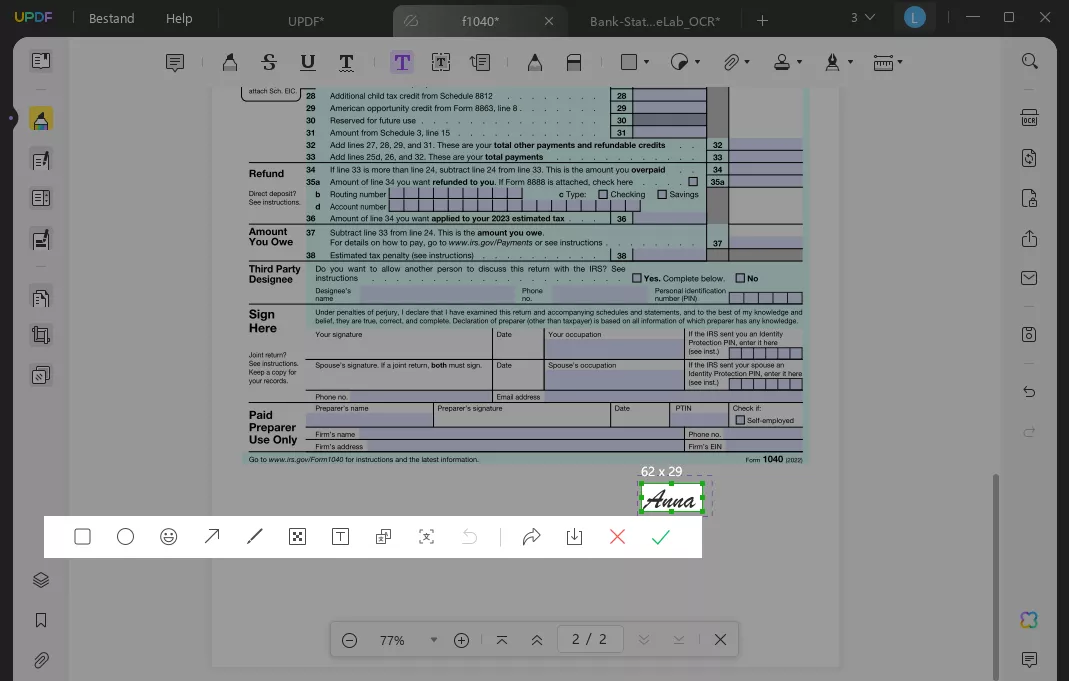Open the zoom level dropdown
This screenshot has height=681, width=1069.
pyautogui.click(x=434, y=640)
